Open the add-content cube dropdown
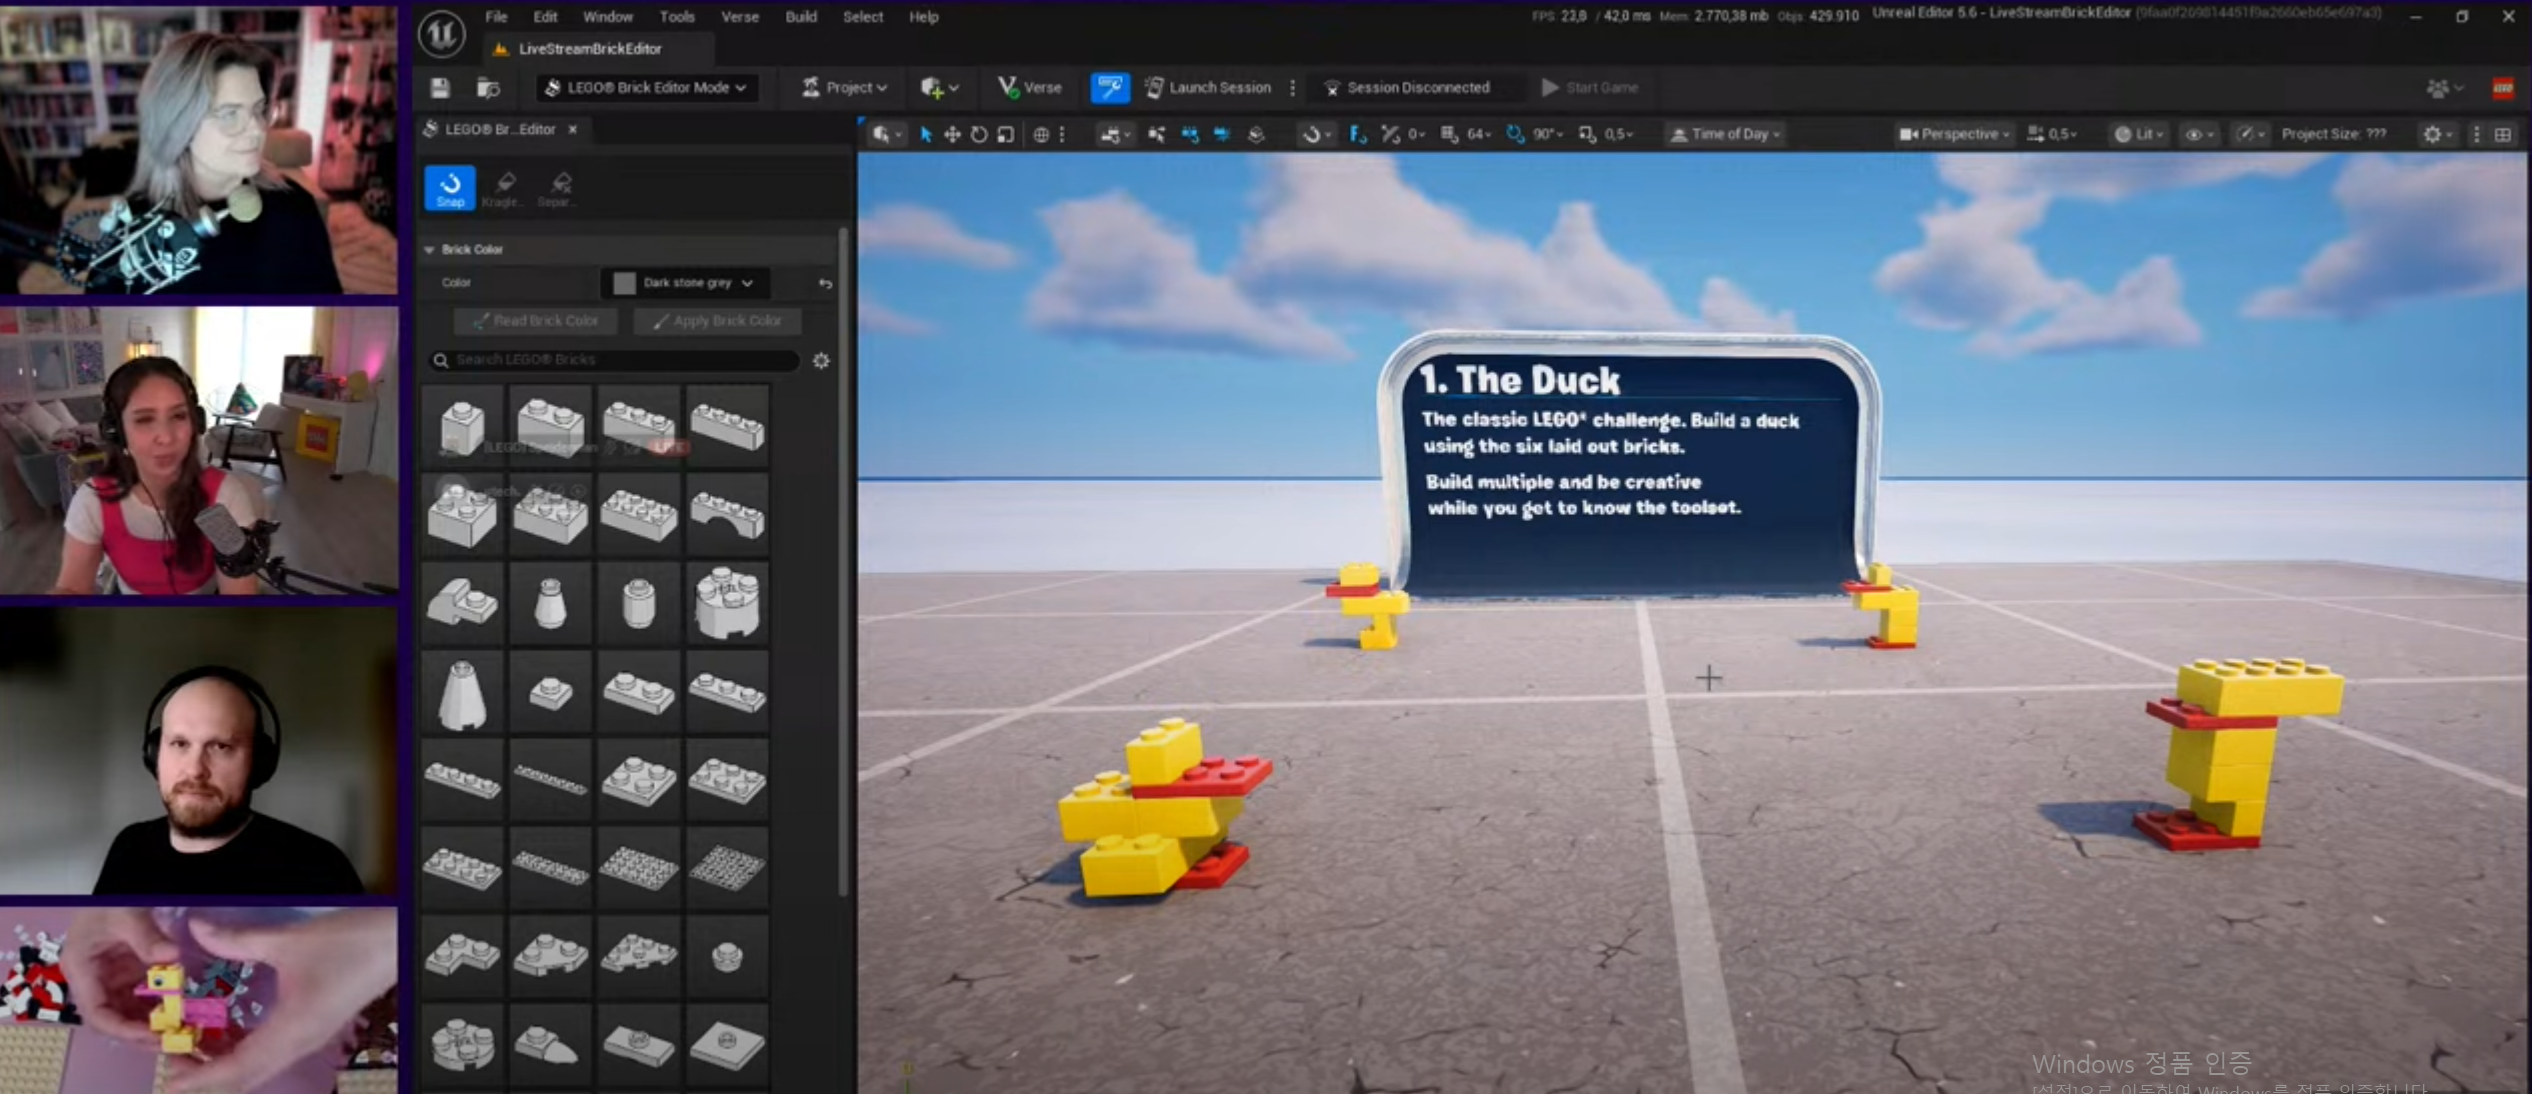 click(939, 88)
